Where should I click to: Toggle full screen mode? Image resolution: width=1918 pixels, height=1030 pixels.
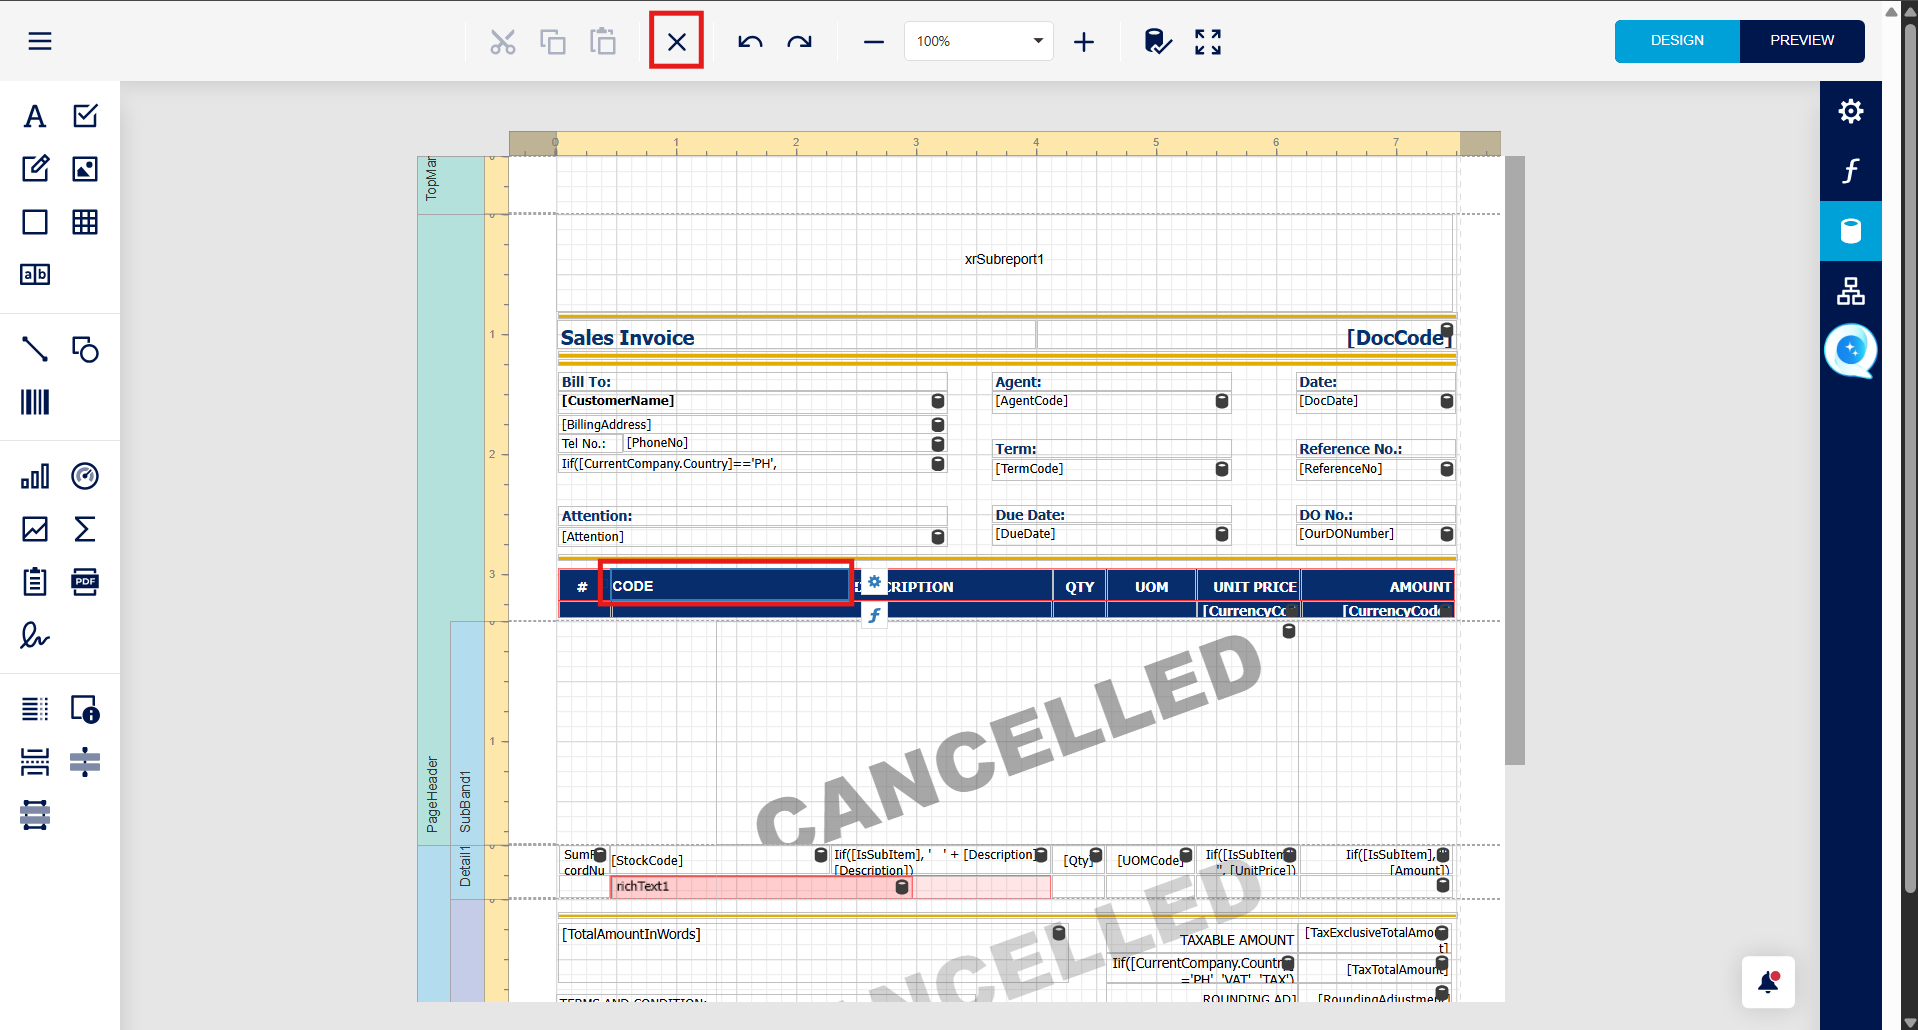pyautogui.click(x=1208, y=41)
